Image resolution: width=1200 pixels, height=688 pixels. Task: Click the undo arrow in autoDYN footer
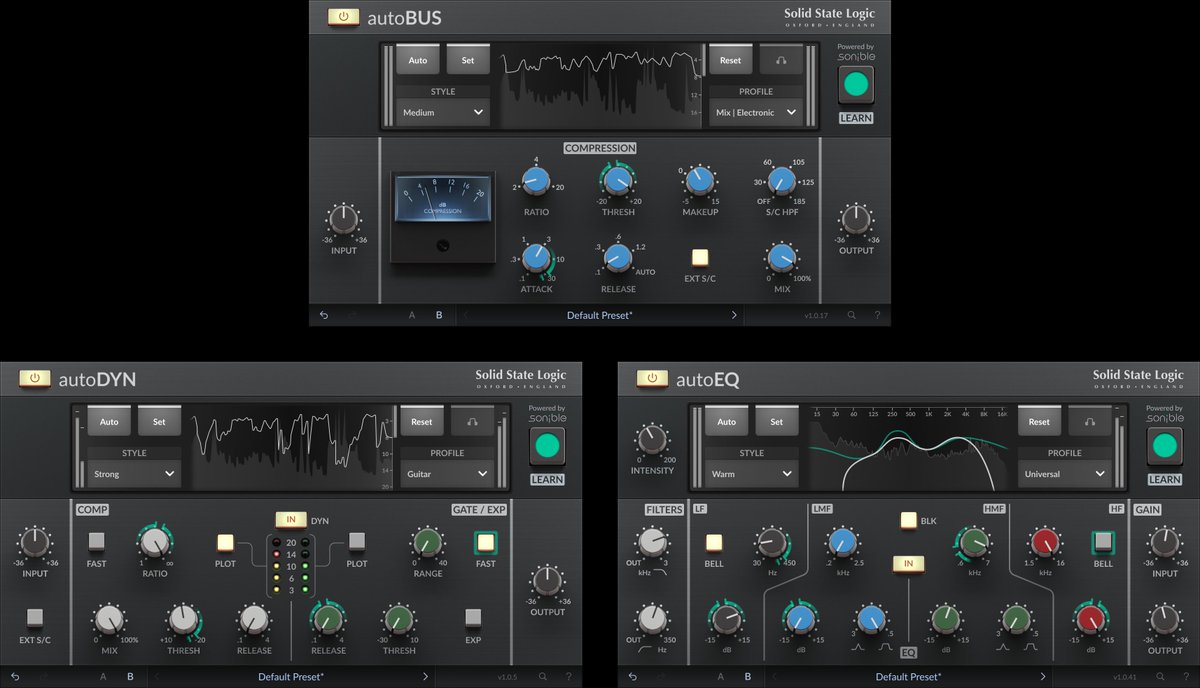(15, 676)
